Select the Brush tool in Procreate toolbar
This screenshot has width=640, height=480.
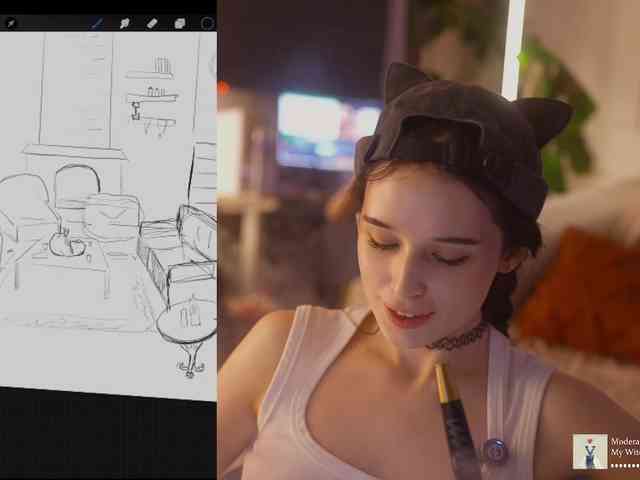[x=97, y=23]
